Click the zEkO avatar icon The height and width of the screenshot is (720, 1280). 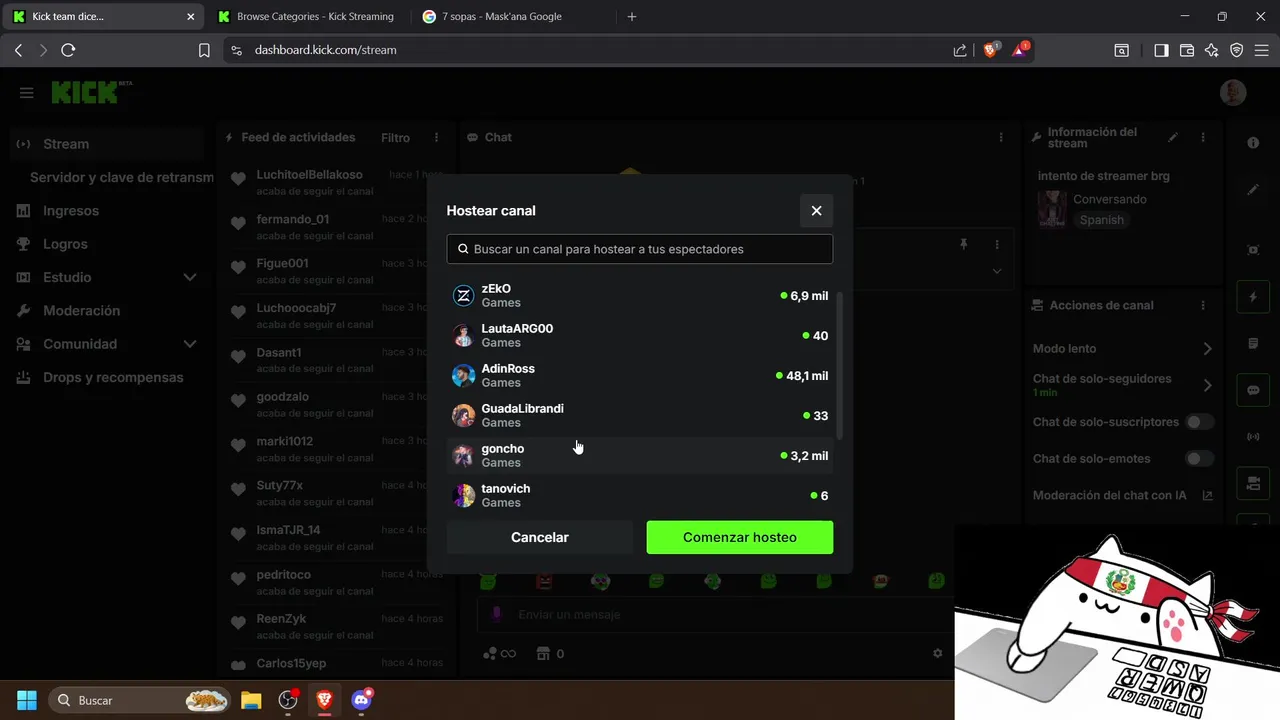(463, 296)
